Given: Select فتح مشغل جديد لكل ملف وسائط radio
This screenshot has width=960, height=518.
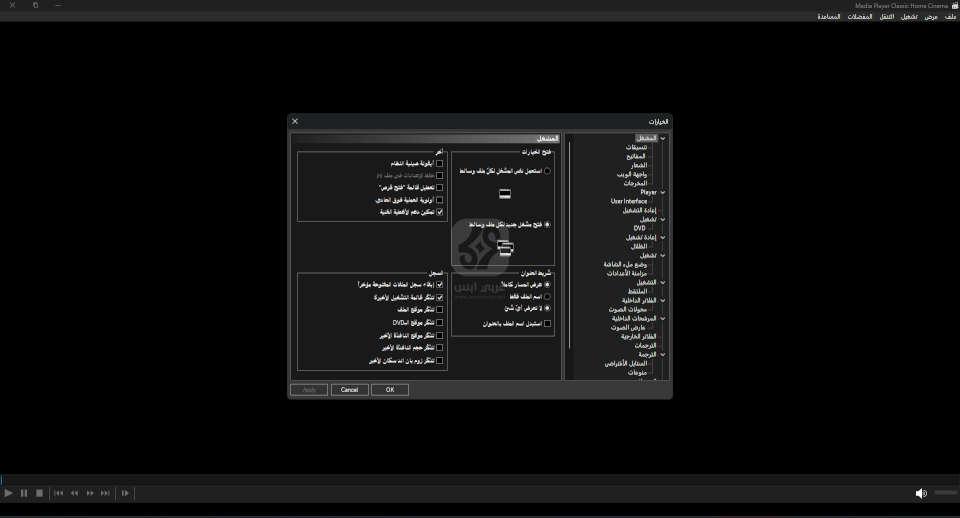Looking at the screenshot, I should (547, 225).
